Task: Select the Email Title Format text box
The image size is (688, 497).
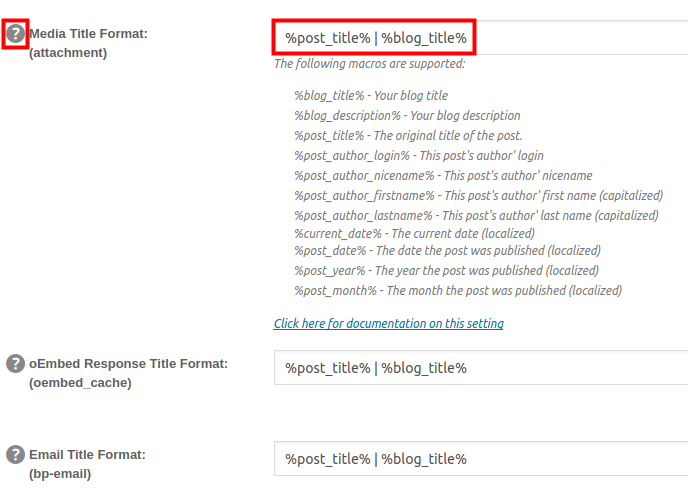Action: [x=480, y=459]
